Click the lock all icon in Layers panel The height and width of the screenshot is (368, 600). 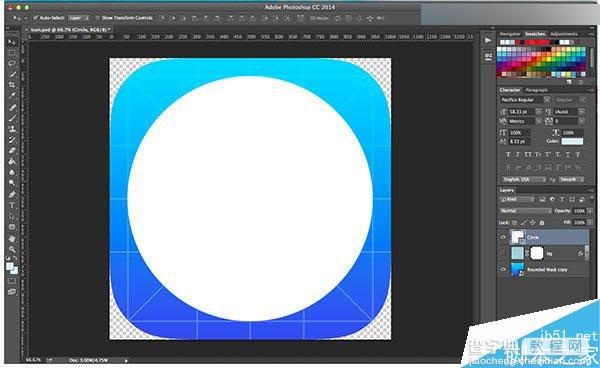coord(541,223)
